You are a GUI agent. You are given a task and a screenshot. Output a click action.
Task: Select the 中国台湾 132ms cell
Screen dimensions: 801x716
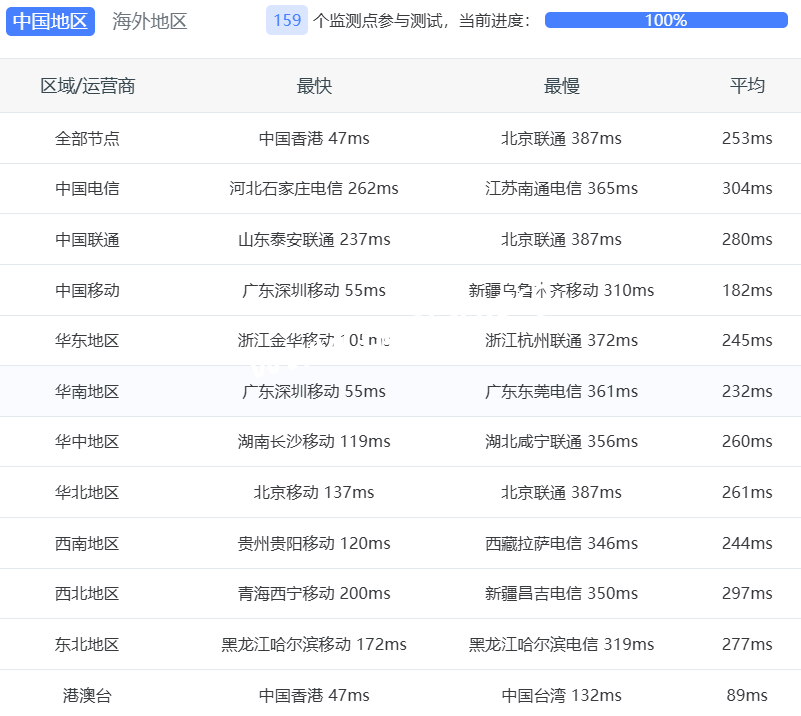pos(561,695)
